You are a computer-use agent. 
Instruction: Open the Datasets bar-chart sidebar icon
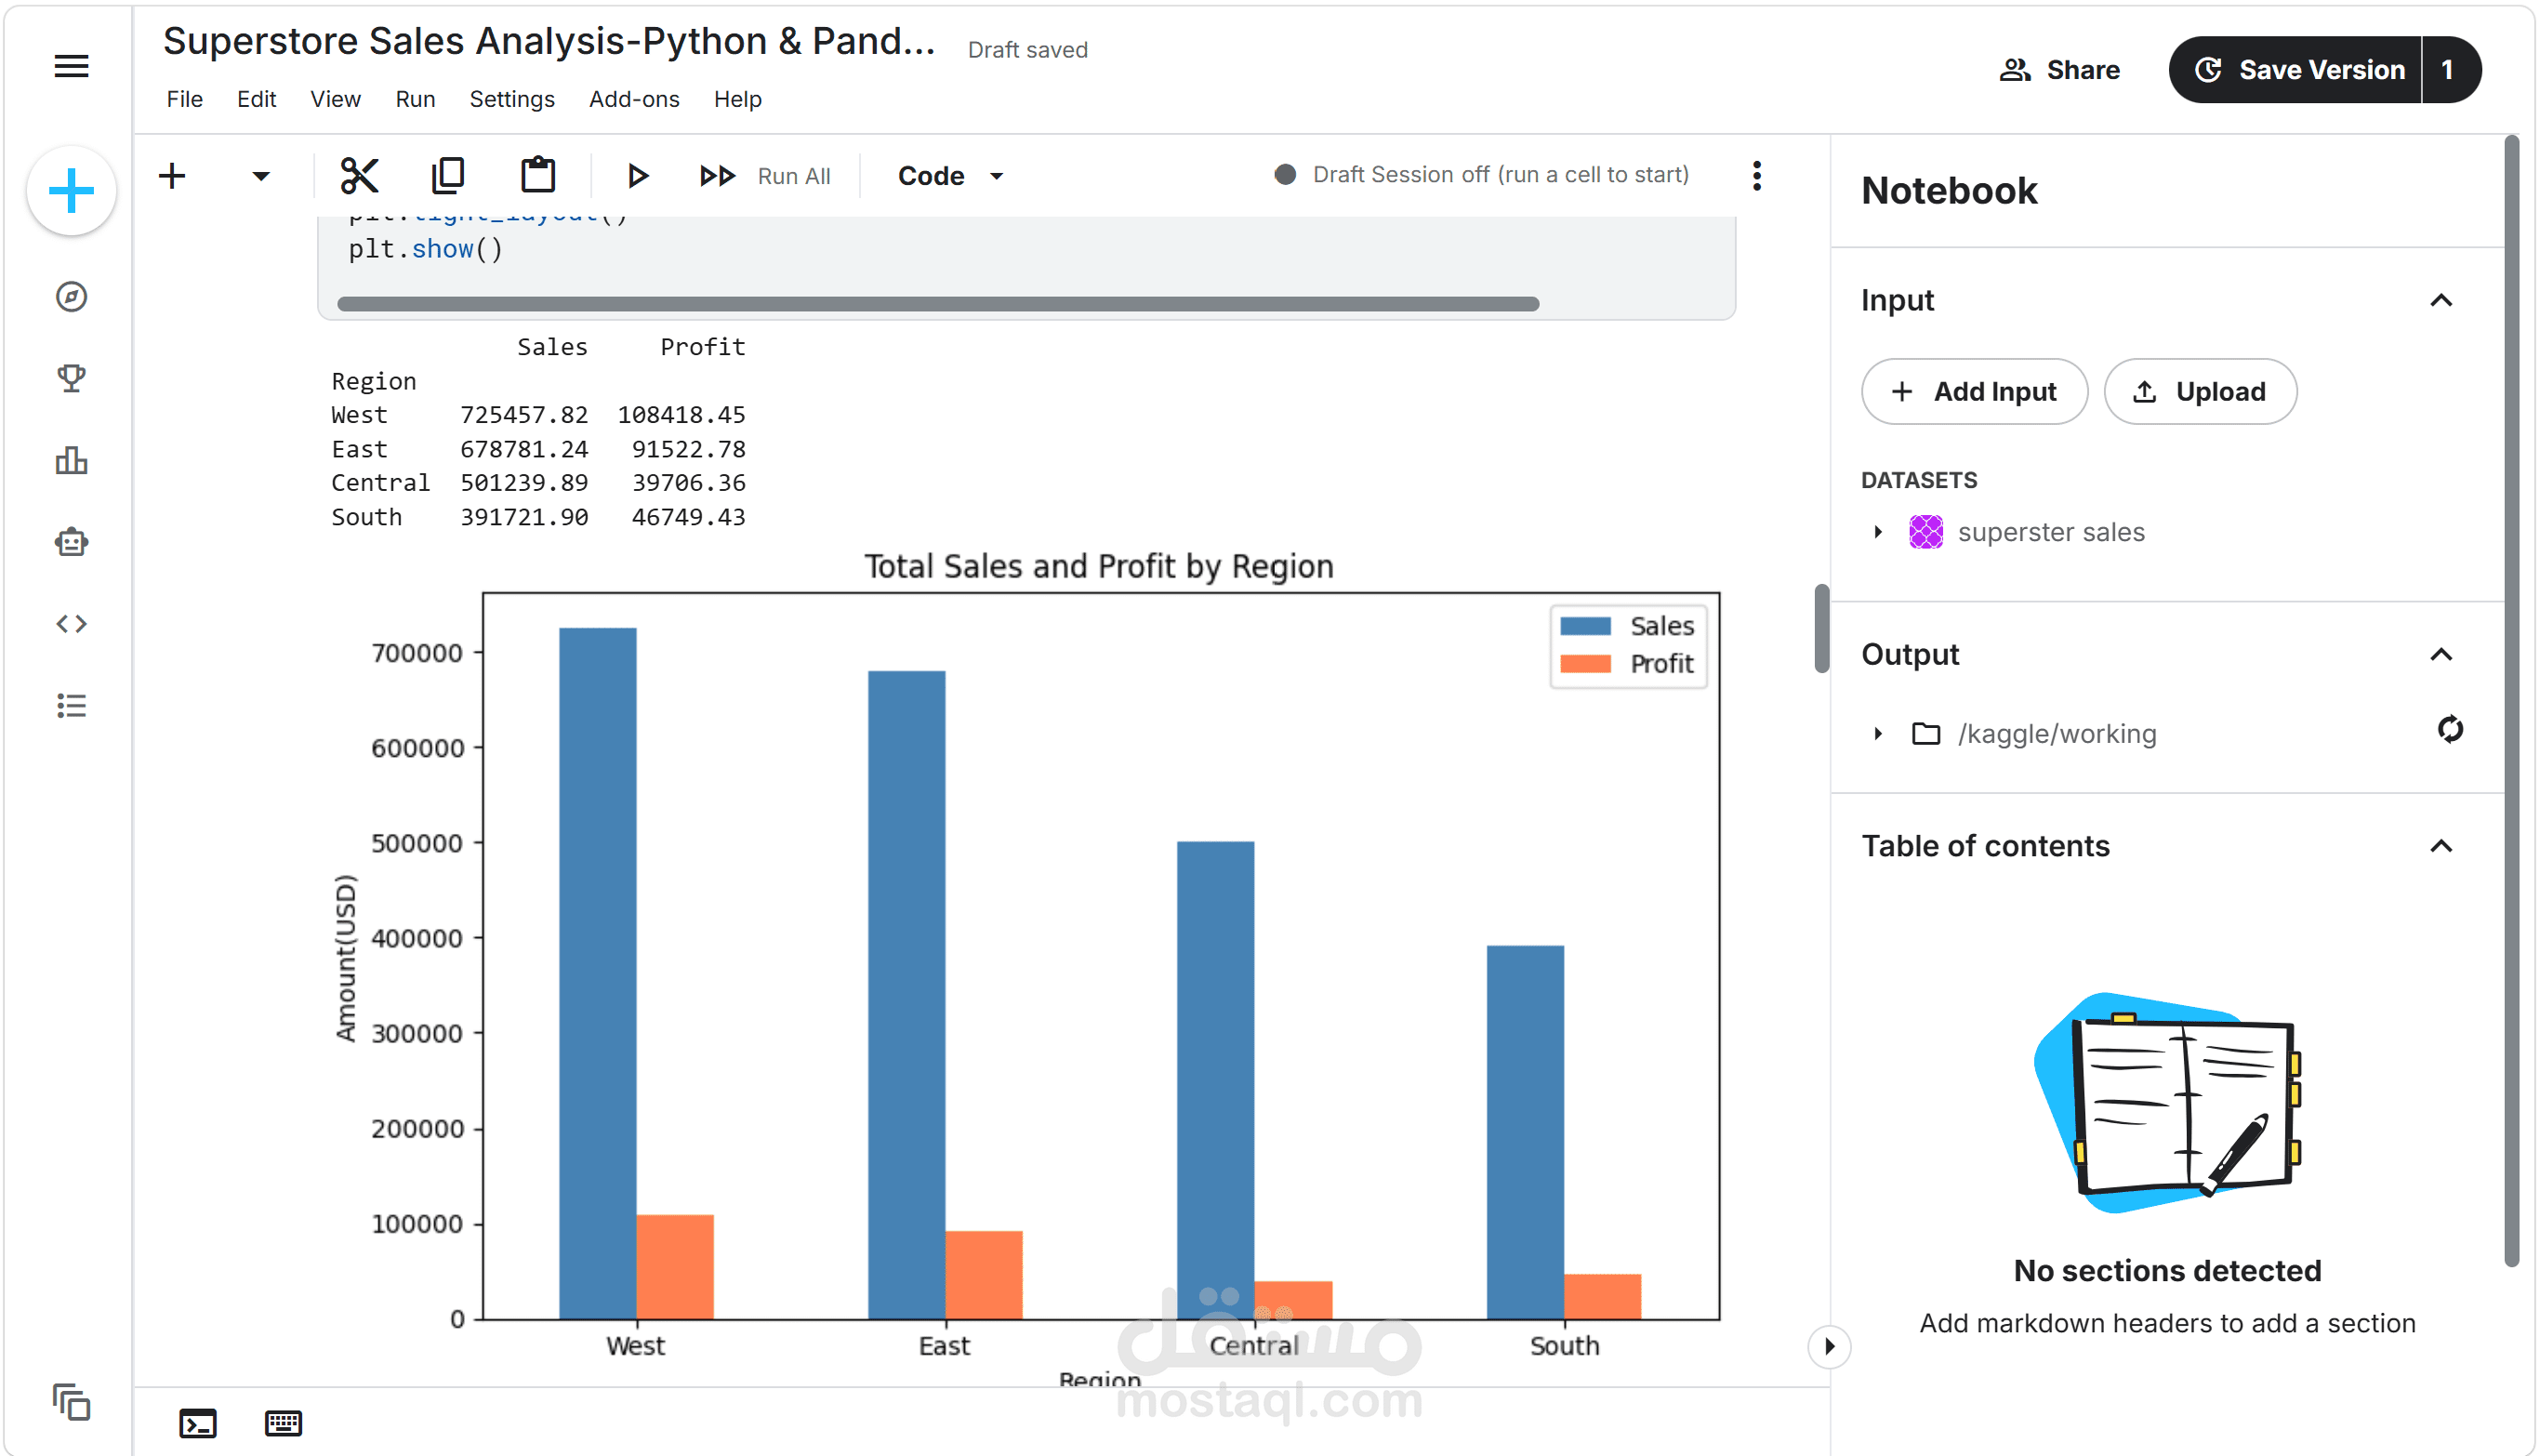pyautogui.click(x=71, y=460)
